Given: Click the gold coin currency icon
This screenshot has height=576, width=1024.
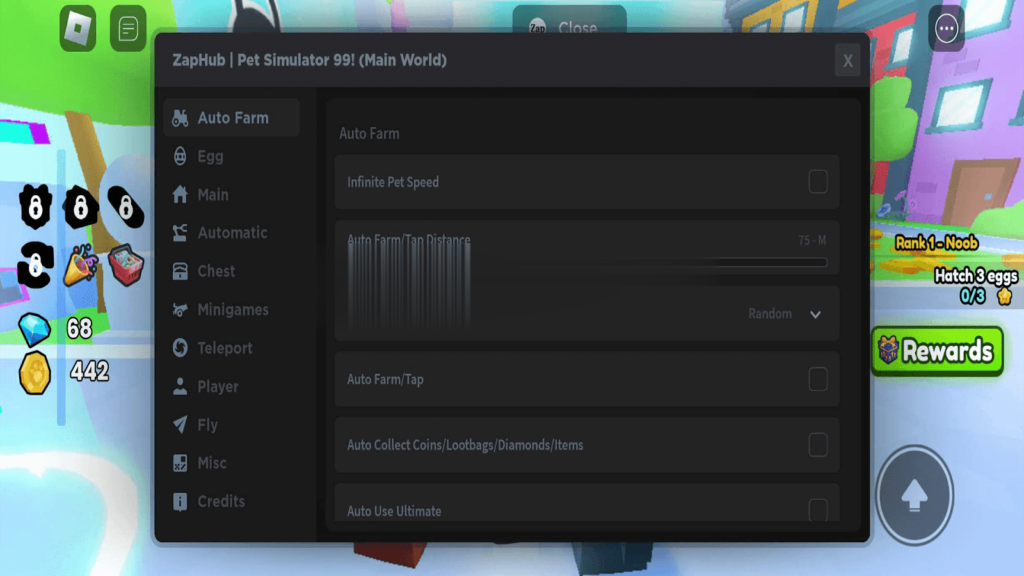Looking at the screenshot, I should (x=35, y=373).
